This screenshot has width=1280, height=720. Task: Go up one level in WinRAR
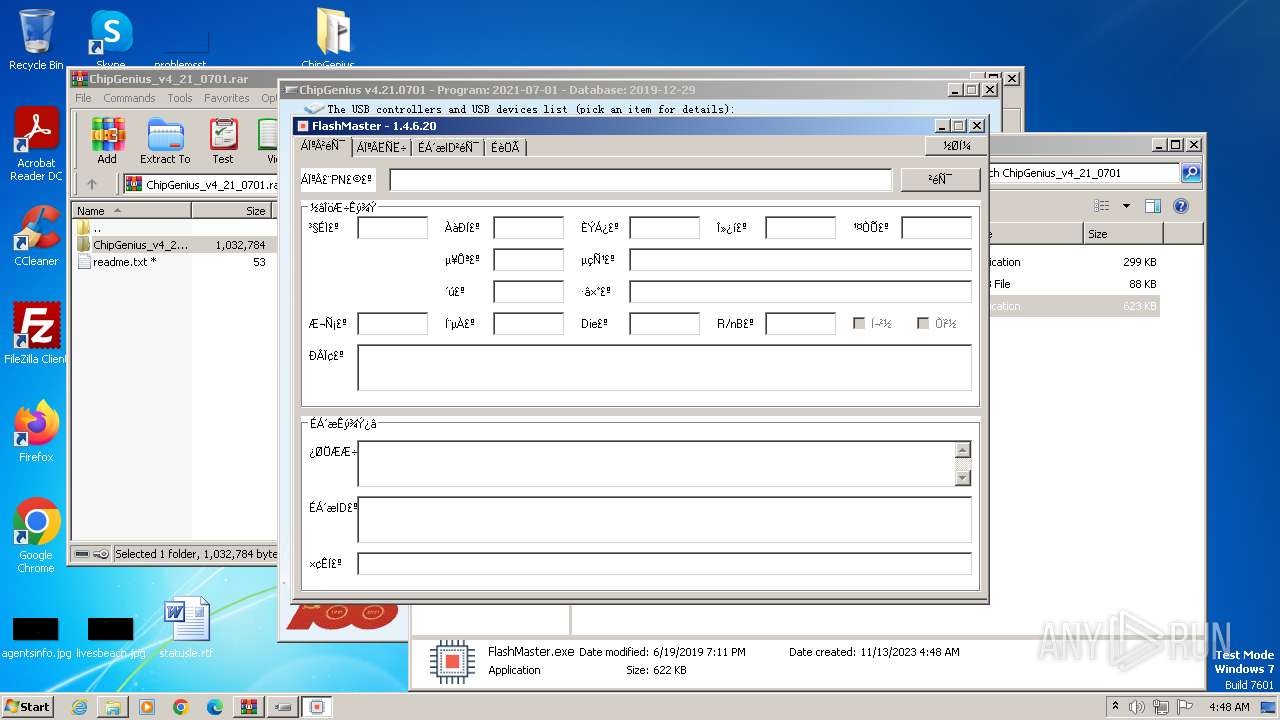[92, 184]
